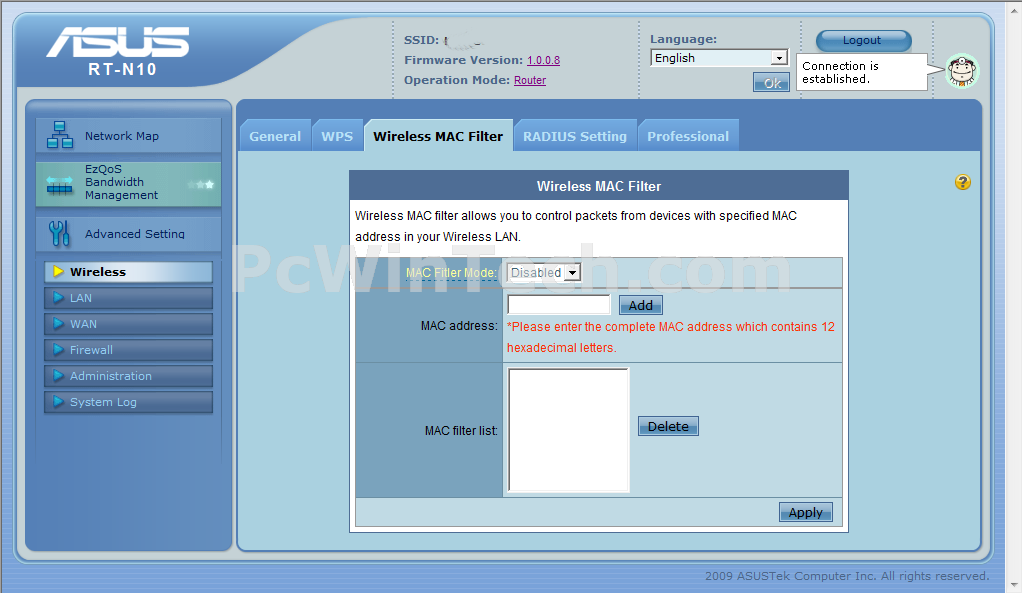
Task: Go to the Professional tab
Action: coord(688,136)
